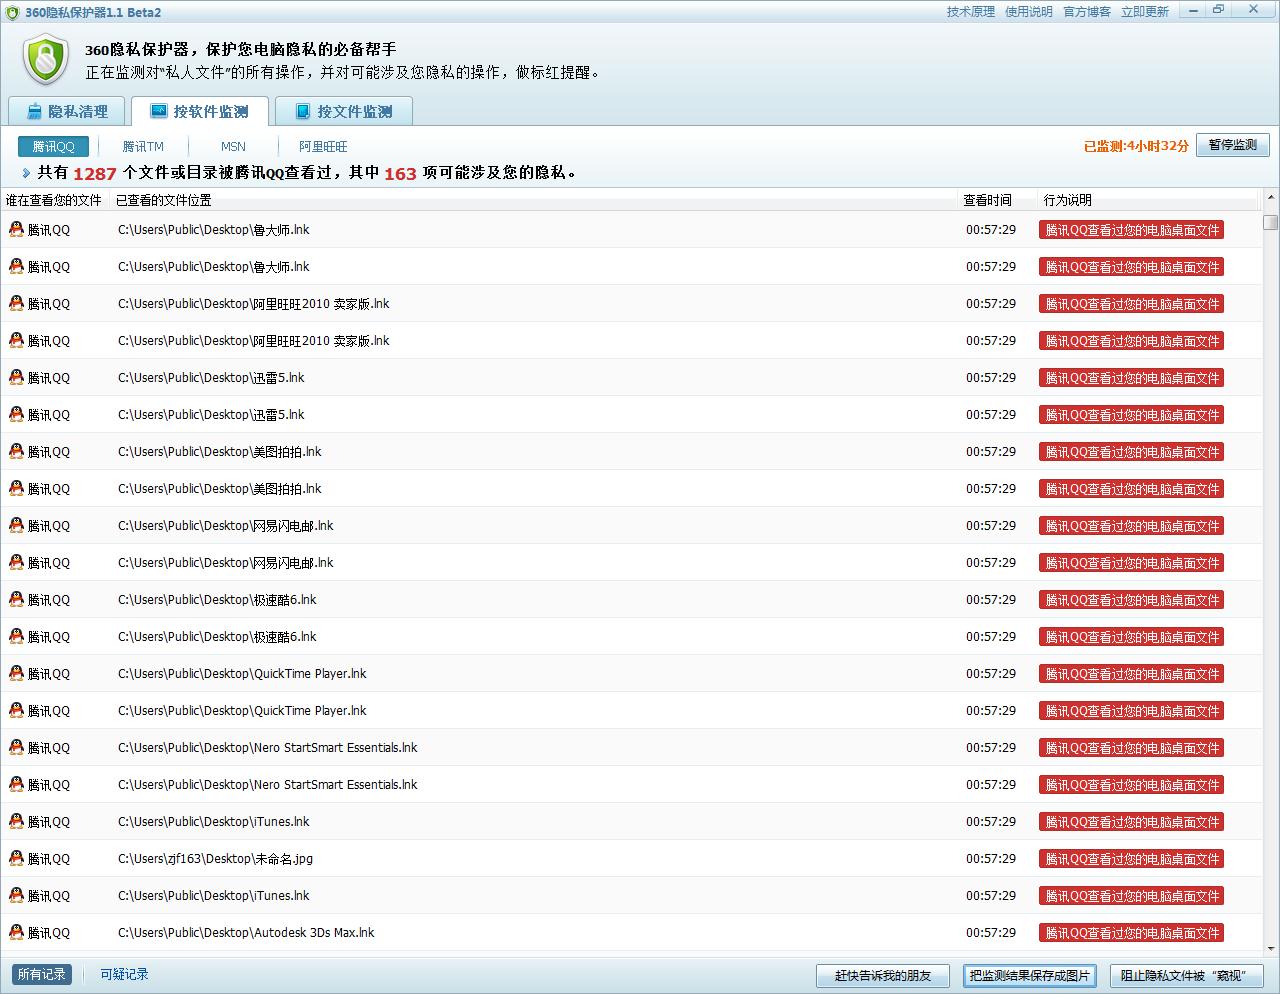The image size is (1280, 994).
Task: Show records for 阿里旺旺
Action: click(323, 147)
